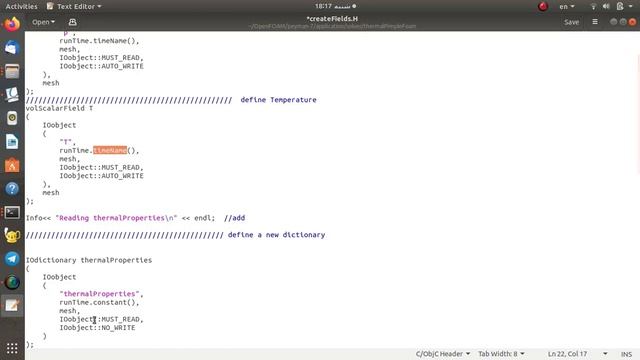
Task: Click the power/battery system icon
Action: coord(620,7)
